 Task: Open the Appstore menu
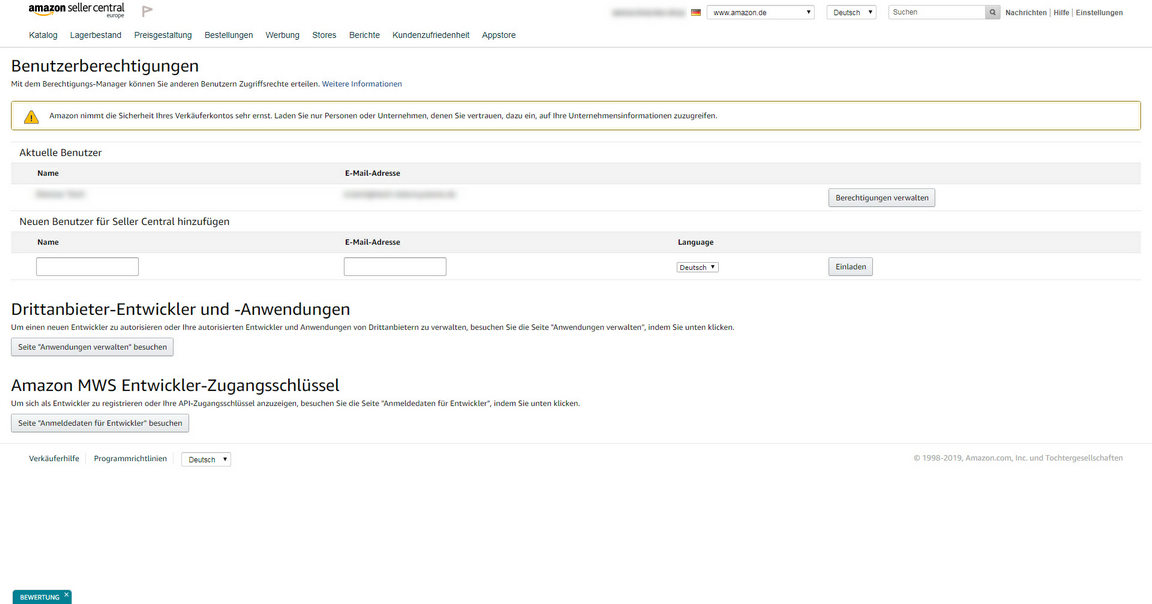click(499, 35)
